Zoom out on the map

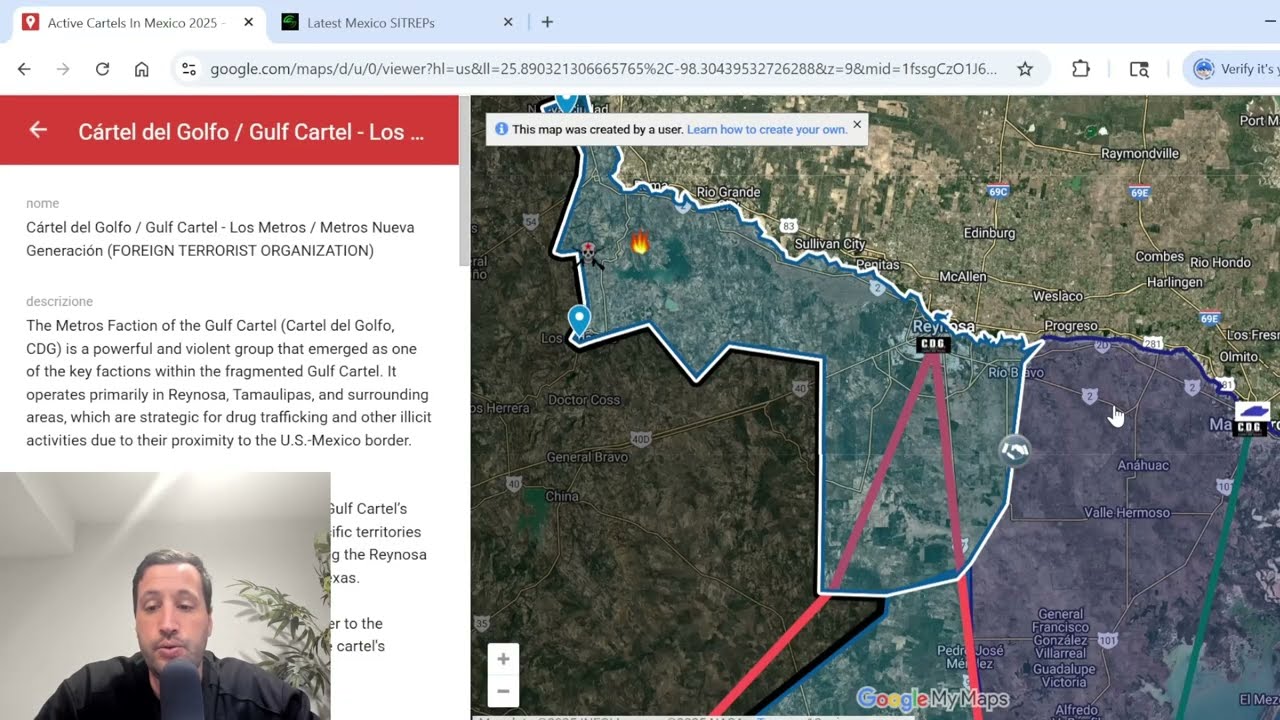coord(503,691)
